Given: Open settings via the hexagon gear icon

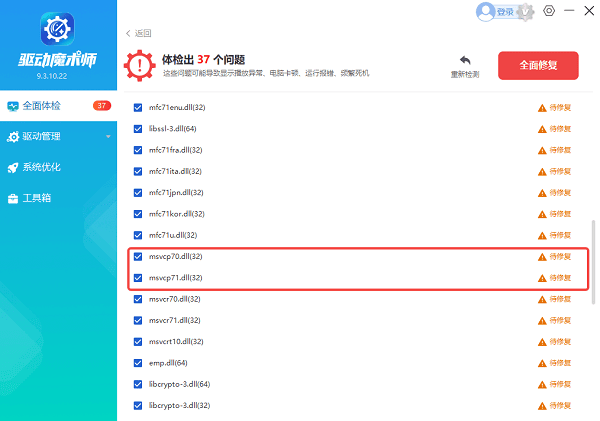Looking at the screenshot, I should point(549,11).
